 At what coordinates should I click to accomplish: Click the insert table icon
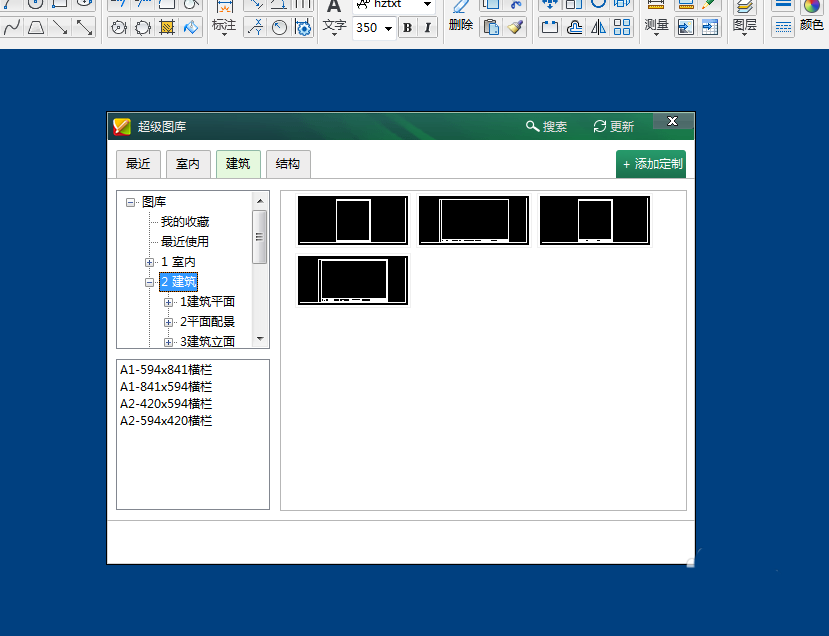pos(710,27)
